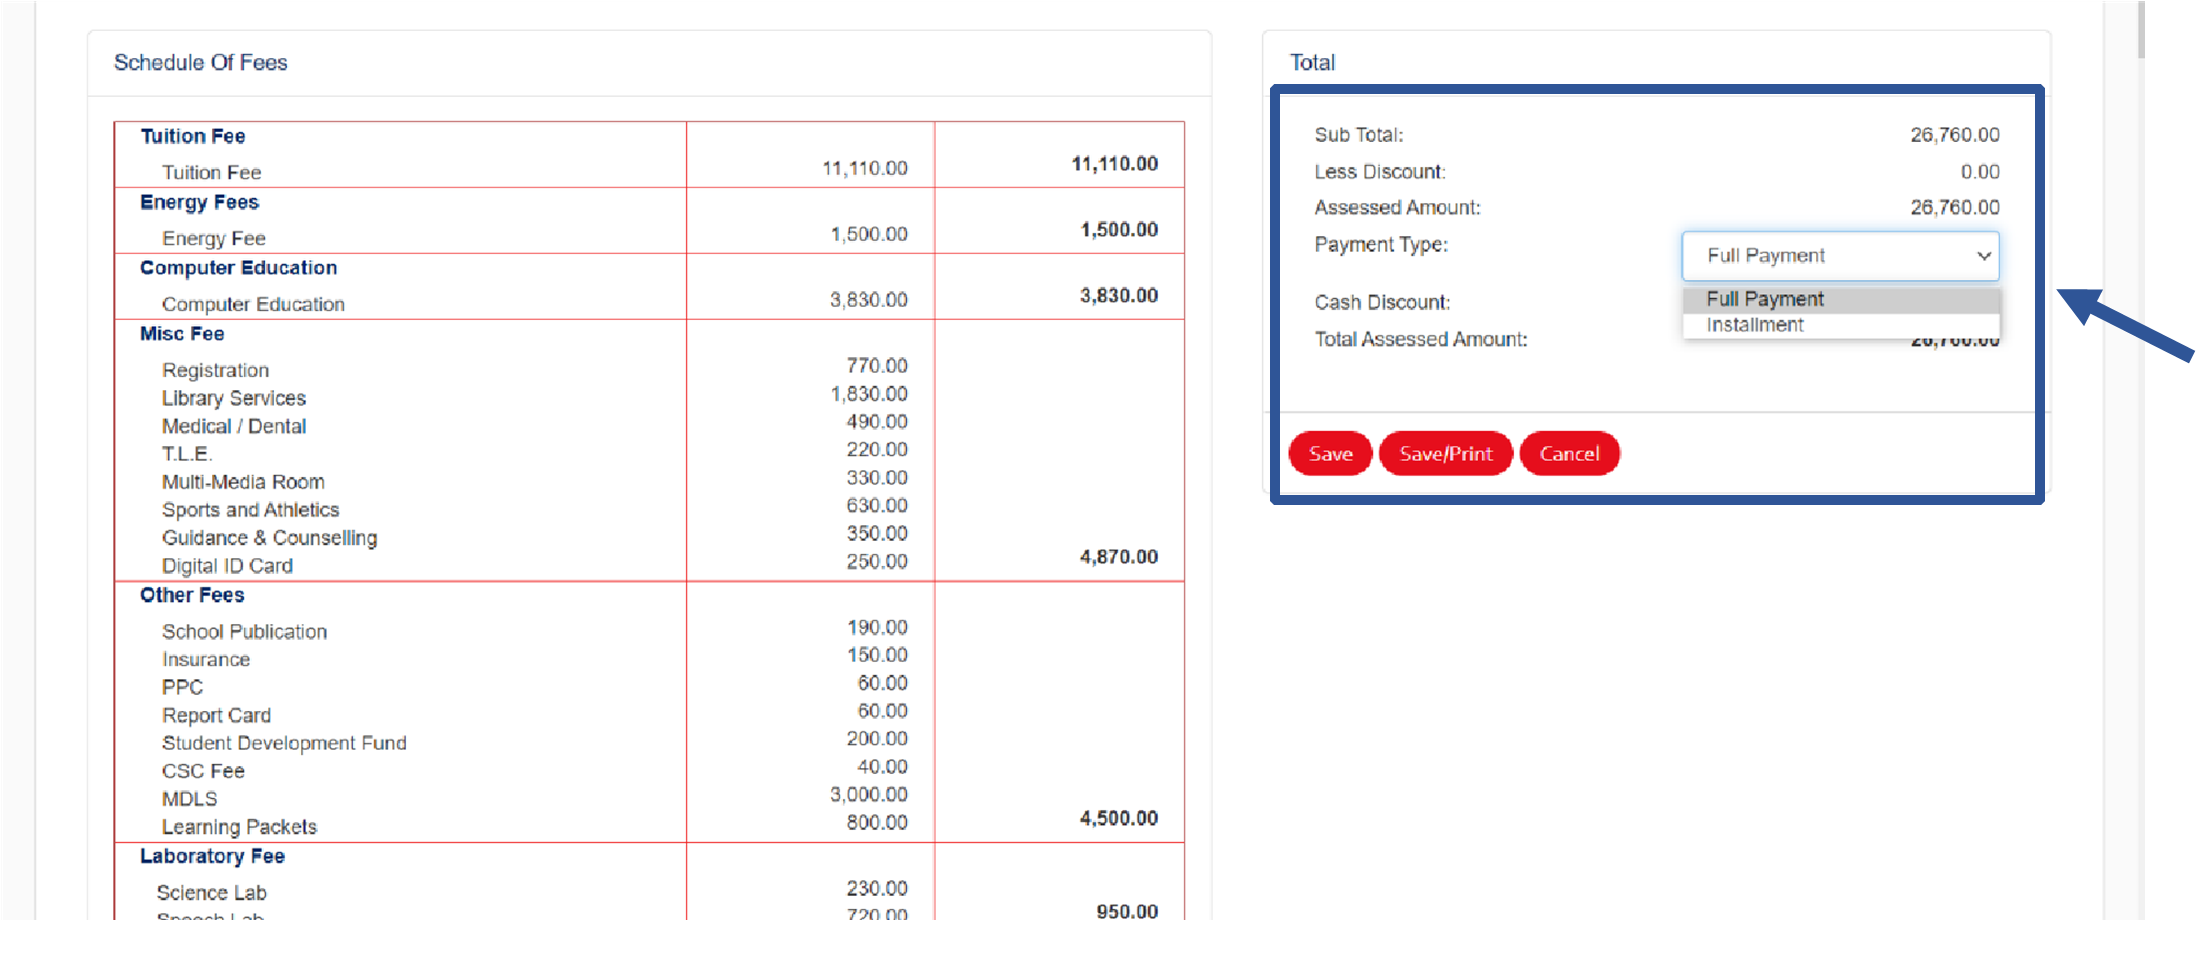
Task: Click the CSC Fee row
Action: (203, 771)
